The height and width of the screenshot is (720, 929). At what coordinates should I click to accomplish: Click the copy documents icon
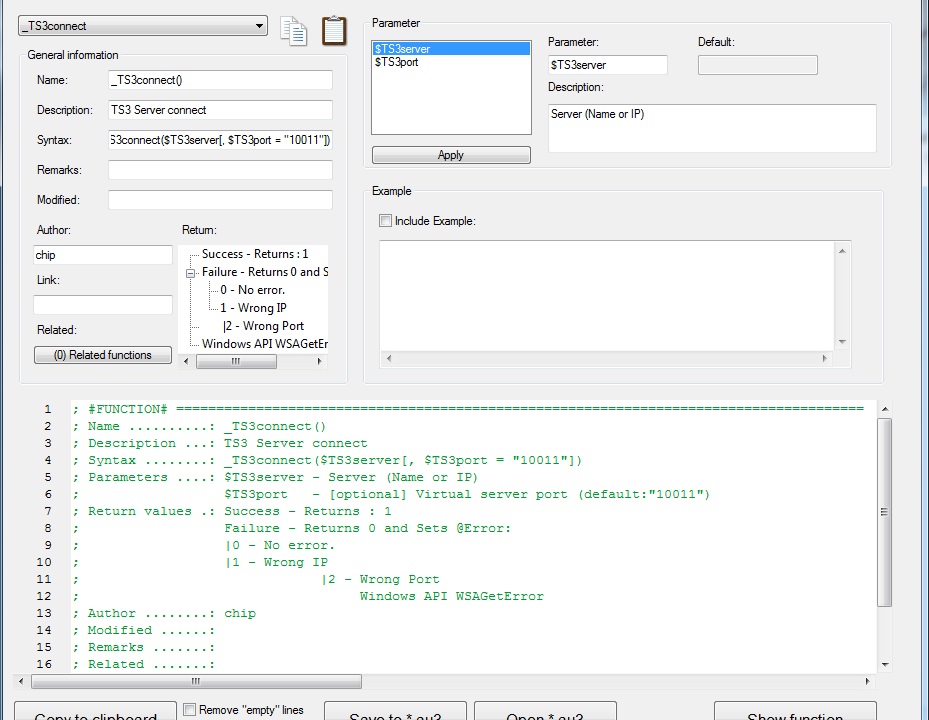pos(293,31)
